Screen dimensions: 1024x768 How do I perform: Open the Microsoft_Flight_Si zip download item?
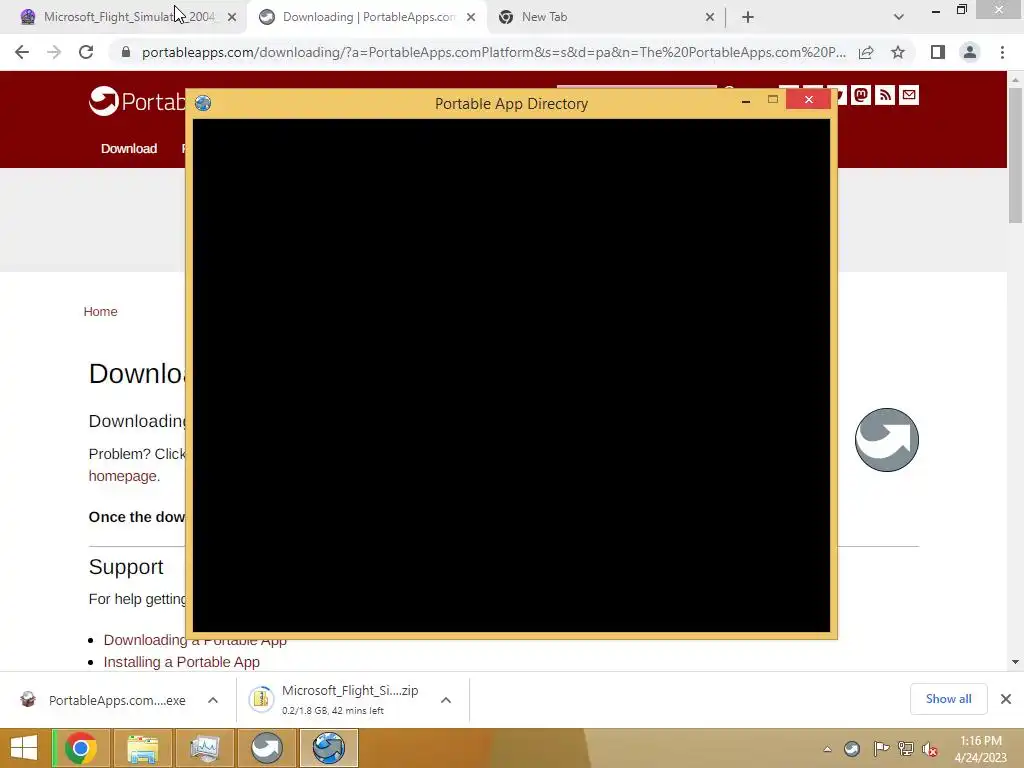point(336,699)
